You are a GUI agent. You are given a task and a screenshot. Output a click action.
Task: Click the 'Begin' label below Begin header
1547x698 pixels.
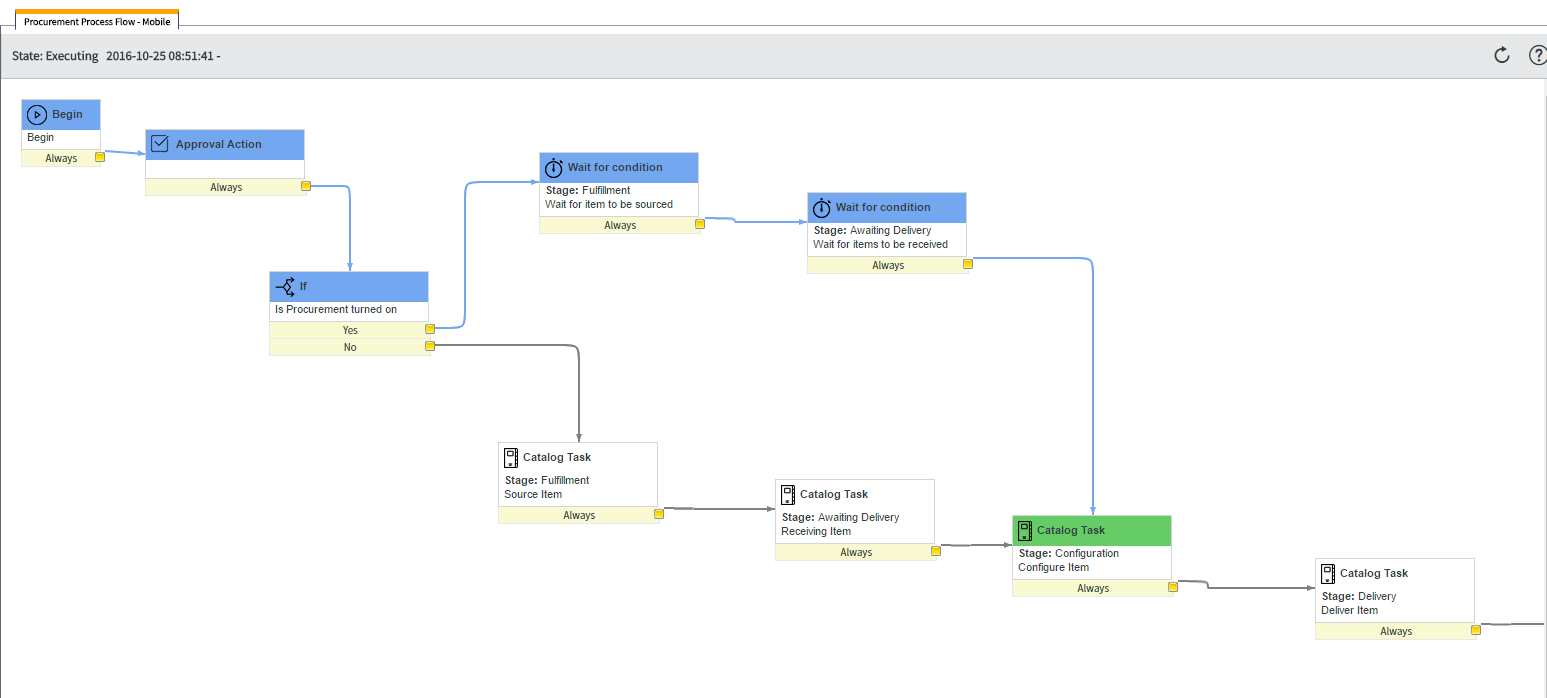click(41, 137)
